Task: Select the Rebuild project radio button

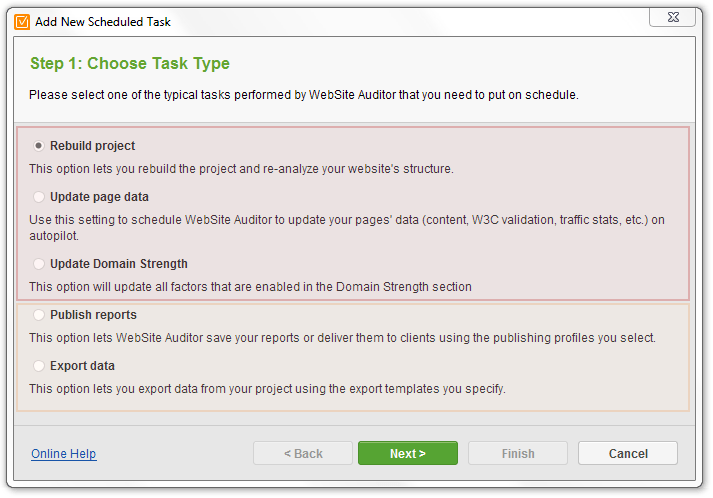Action: [39, 146]
